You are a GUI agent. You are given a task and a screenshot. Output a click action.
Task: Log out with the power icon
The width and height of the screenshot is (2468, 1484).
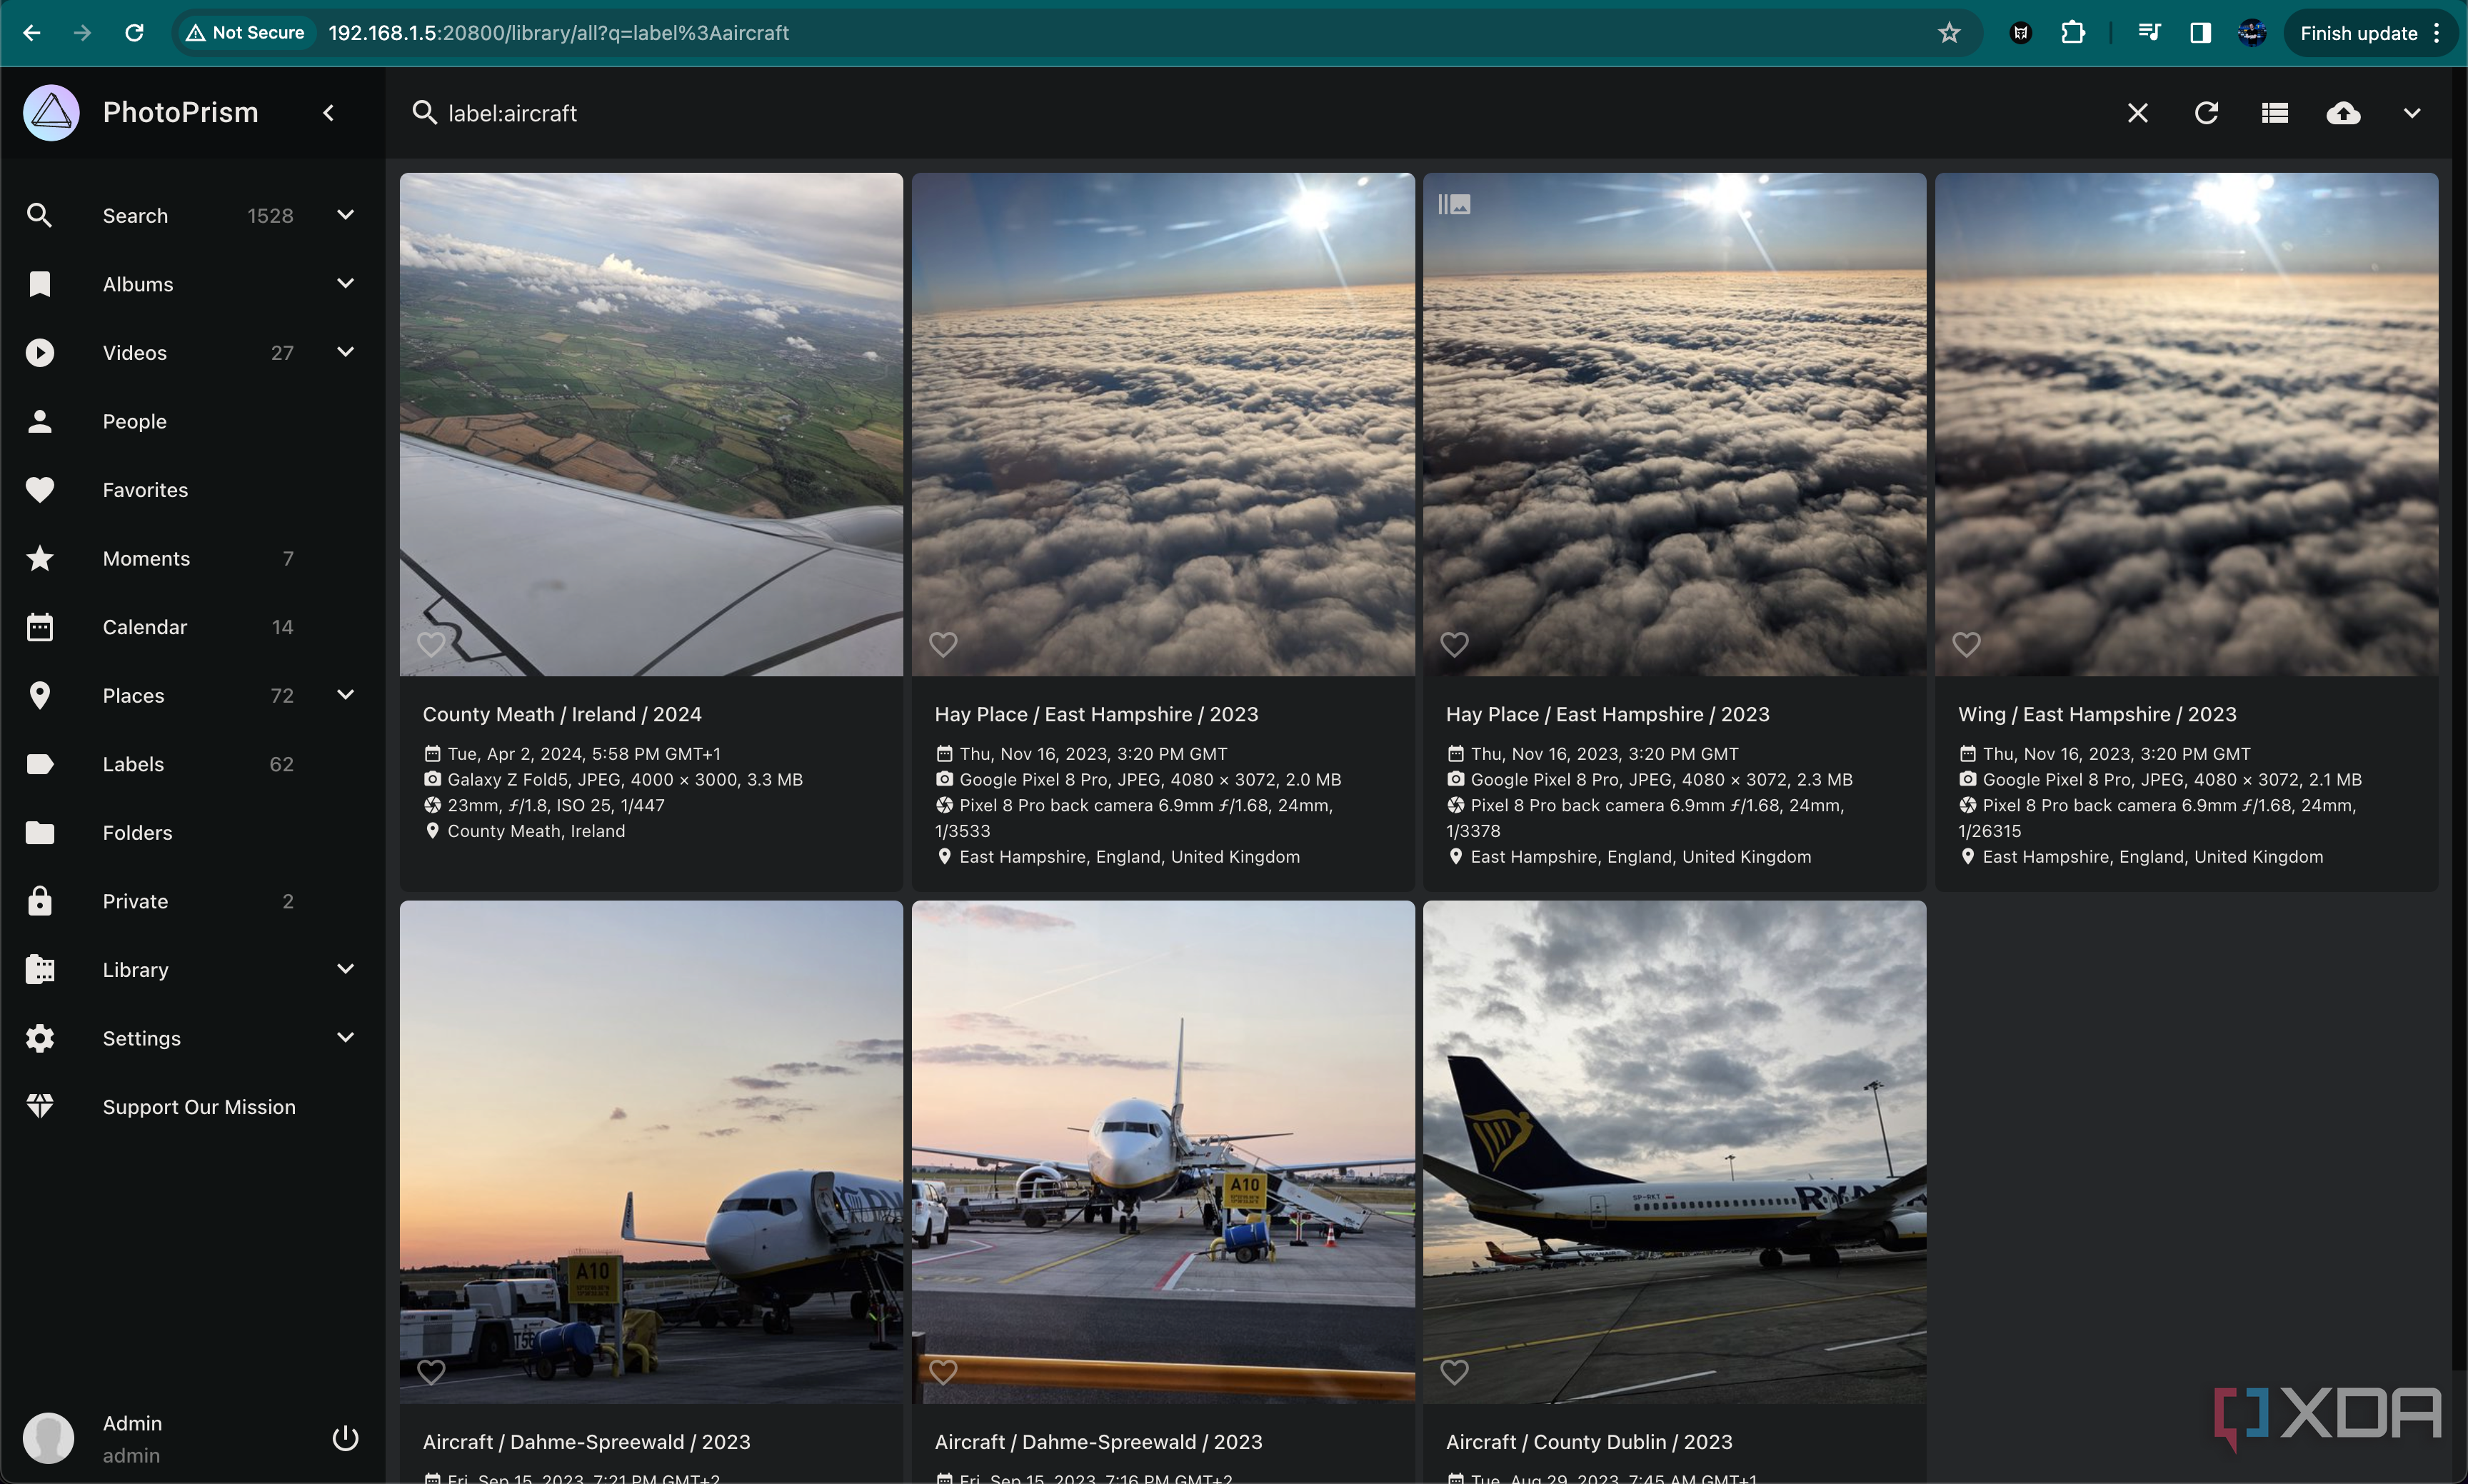(345, 1438)
